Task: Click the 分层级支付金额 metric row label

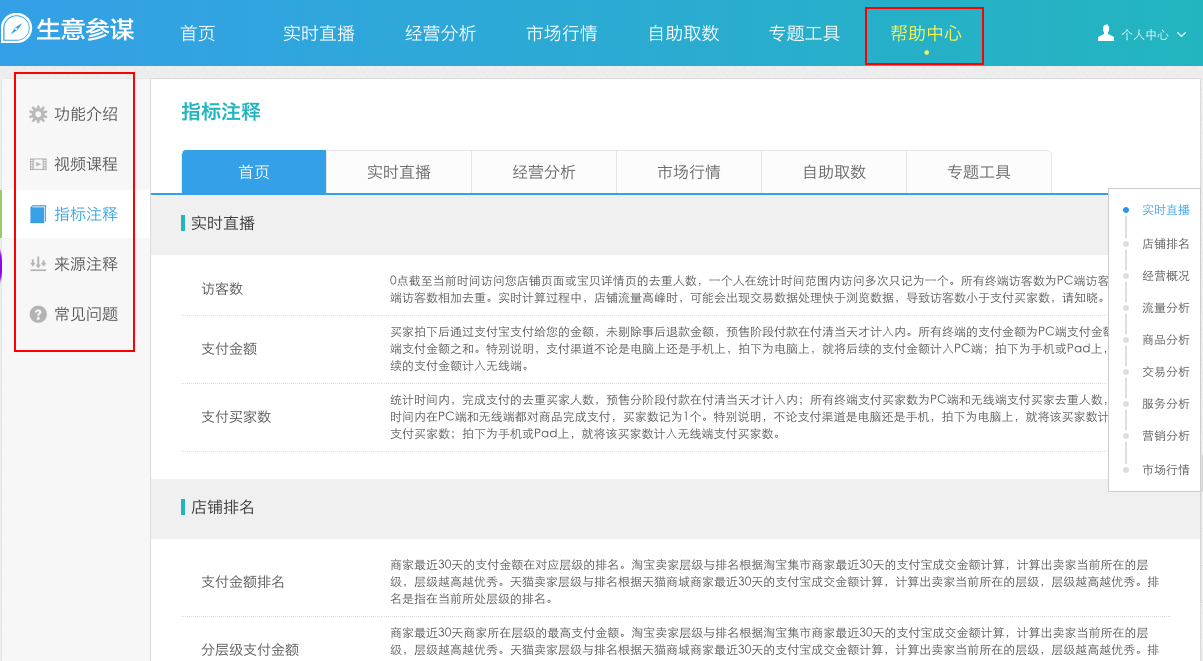Action: (x=250, y=649)
